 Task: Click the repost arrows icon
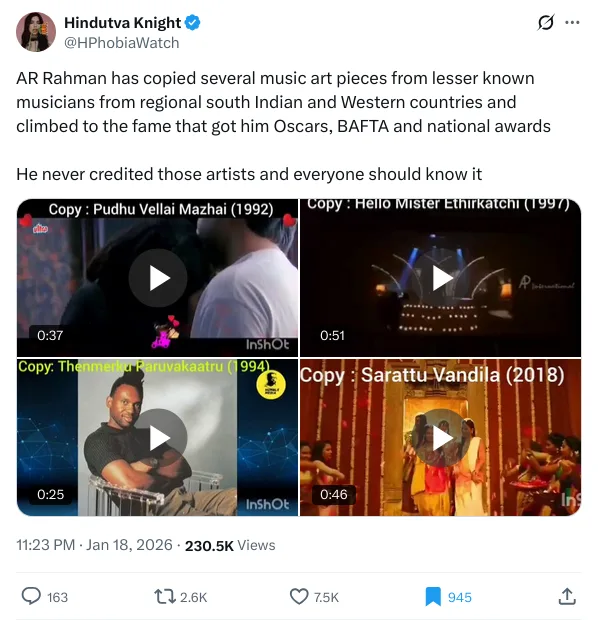[x=165, y=596]
